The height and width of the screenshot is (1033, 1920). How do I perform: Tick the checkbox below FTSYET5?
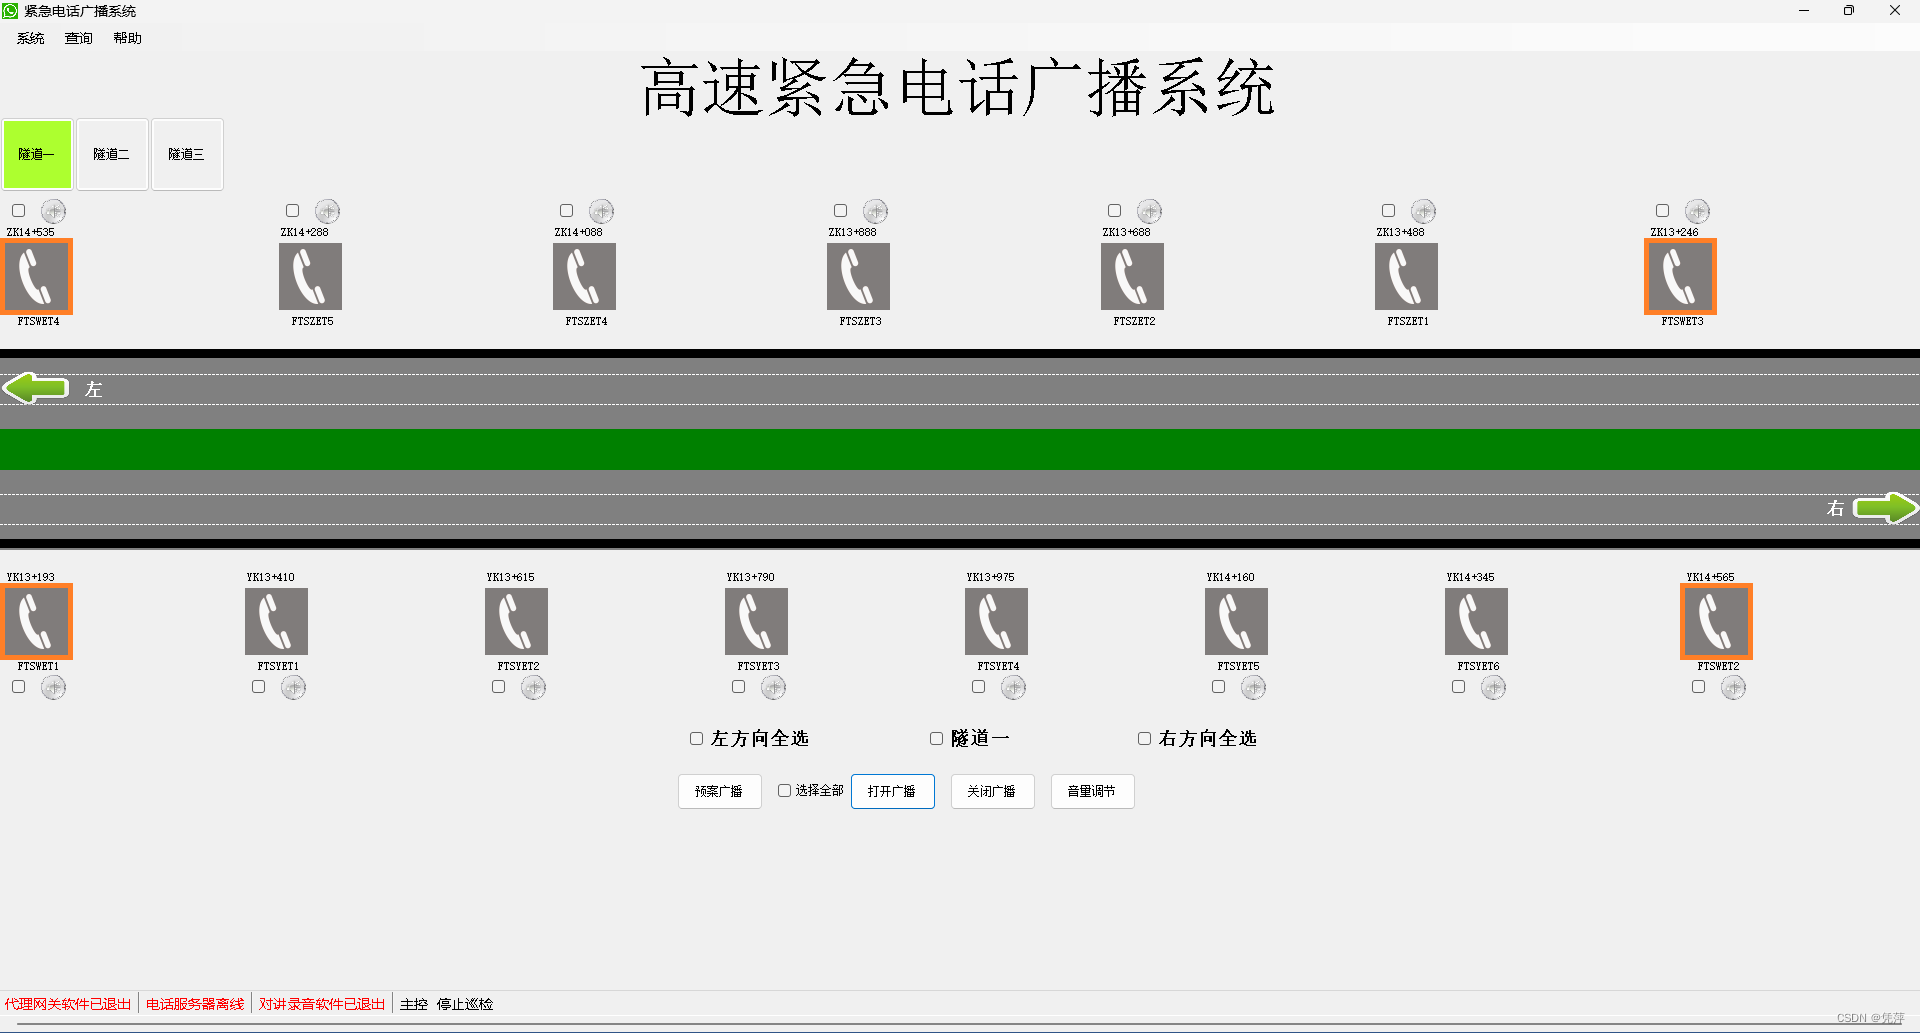[x=1219, y=687]
